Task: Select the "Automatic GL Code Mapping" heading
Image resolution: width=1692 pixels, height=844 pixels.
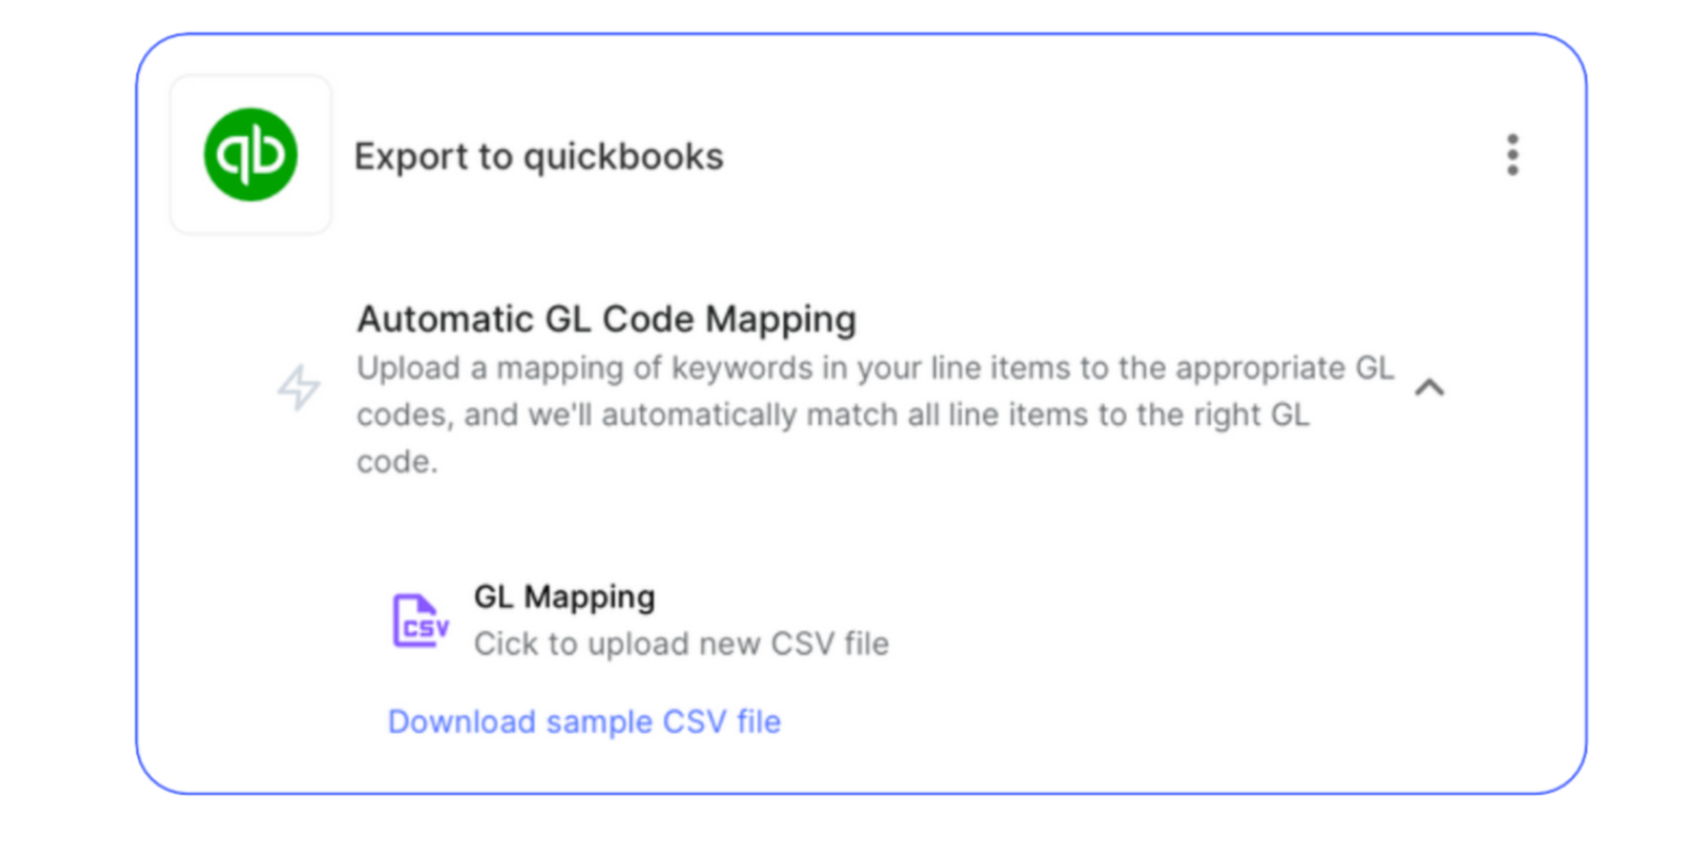Action: [606, 320]
